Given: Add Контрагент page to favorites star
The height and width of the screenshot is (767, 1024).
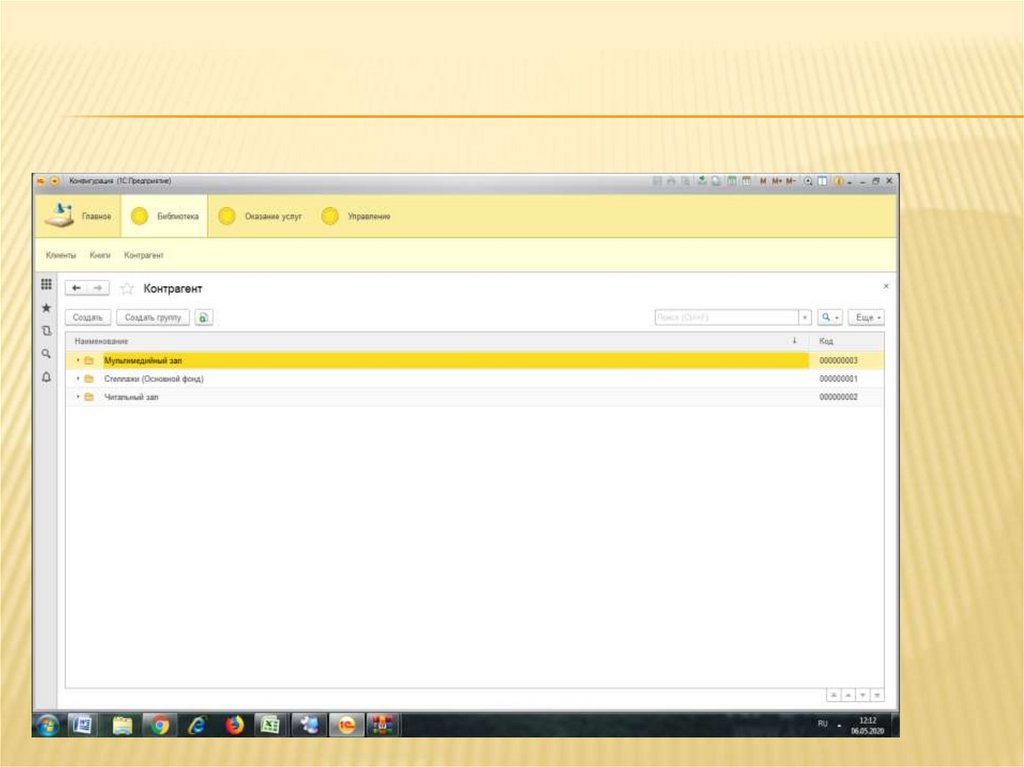Looking at the screenshot, I should pyautogui.click(x=127, y=289).
